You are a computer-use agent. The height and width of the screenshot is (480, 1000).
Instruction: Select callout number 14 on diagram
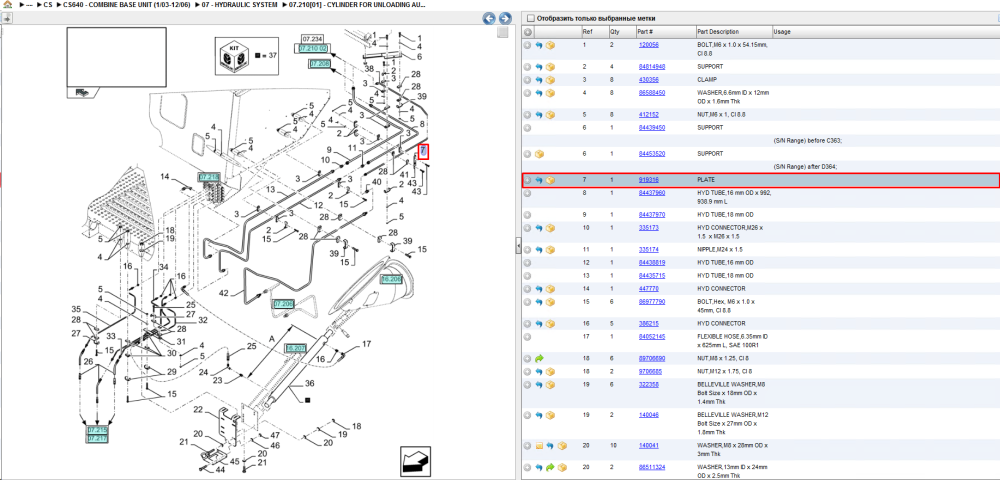pyautogui.click(x=165, y=177)
